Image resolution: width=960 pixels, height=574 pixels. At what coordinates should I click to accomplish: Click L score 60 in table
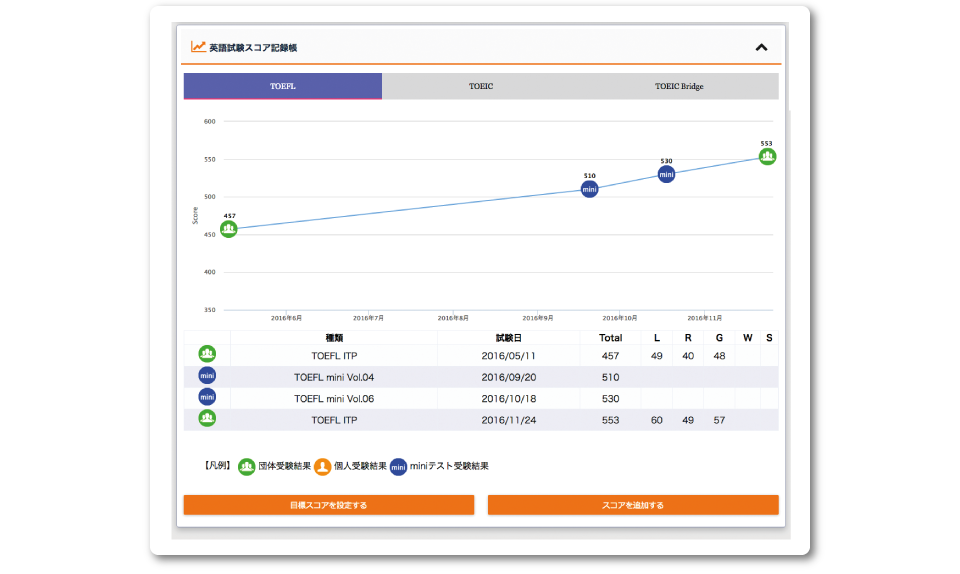pyautogui.click(x=657, y=420)
